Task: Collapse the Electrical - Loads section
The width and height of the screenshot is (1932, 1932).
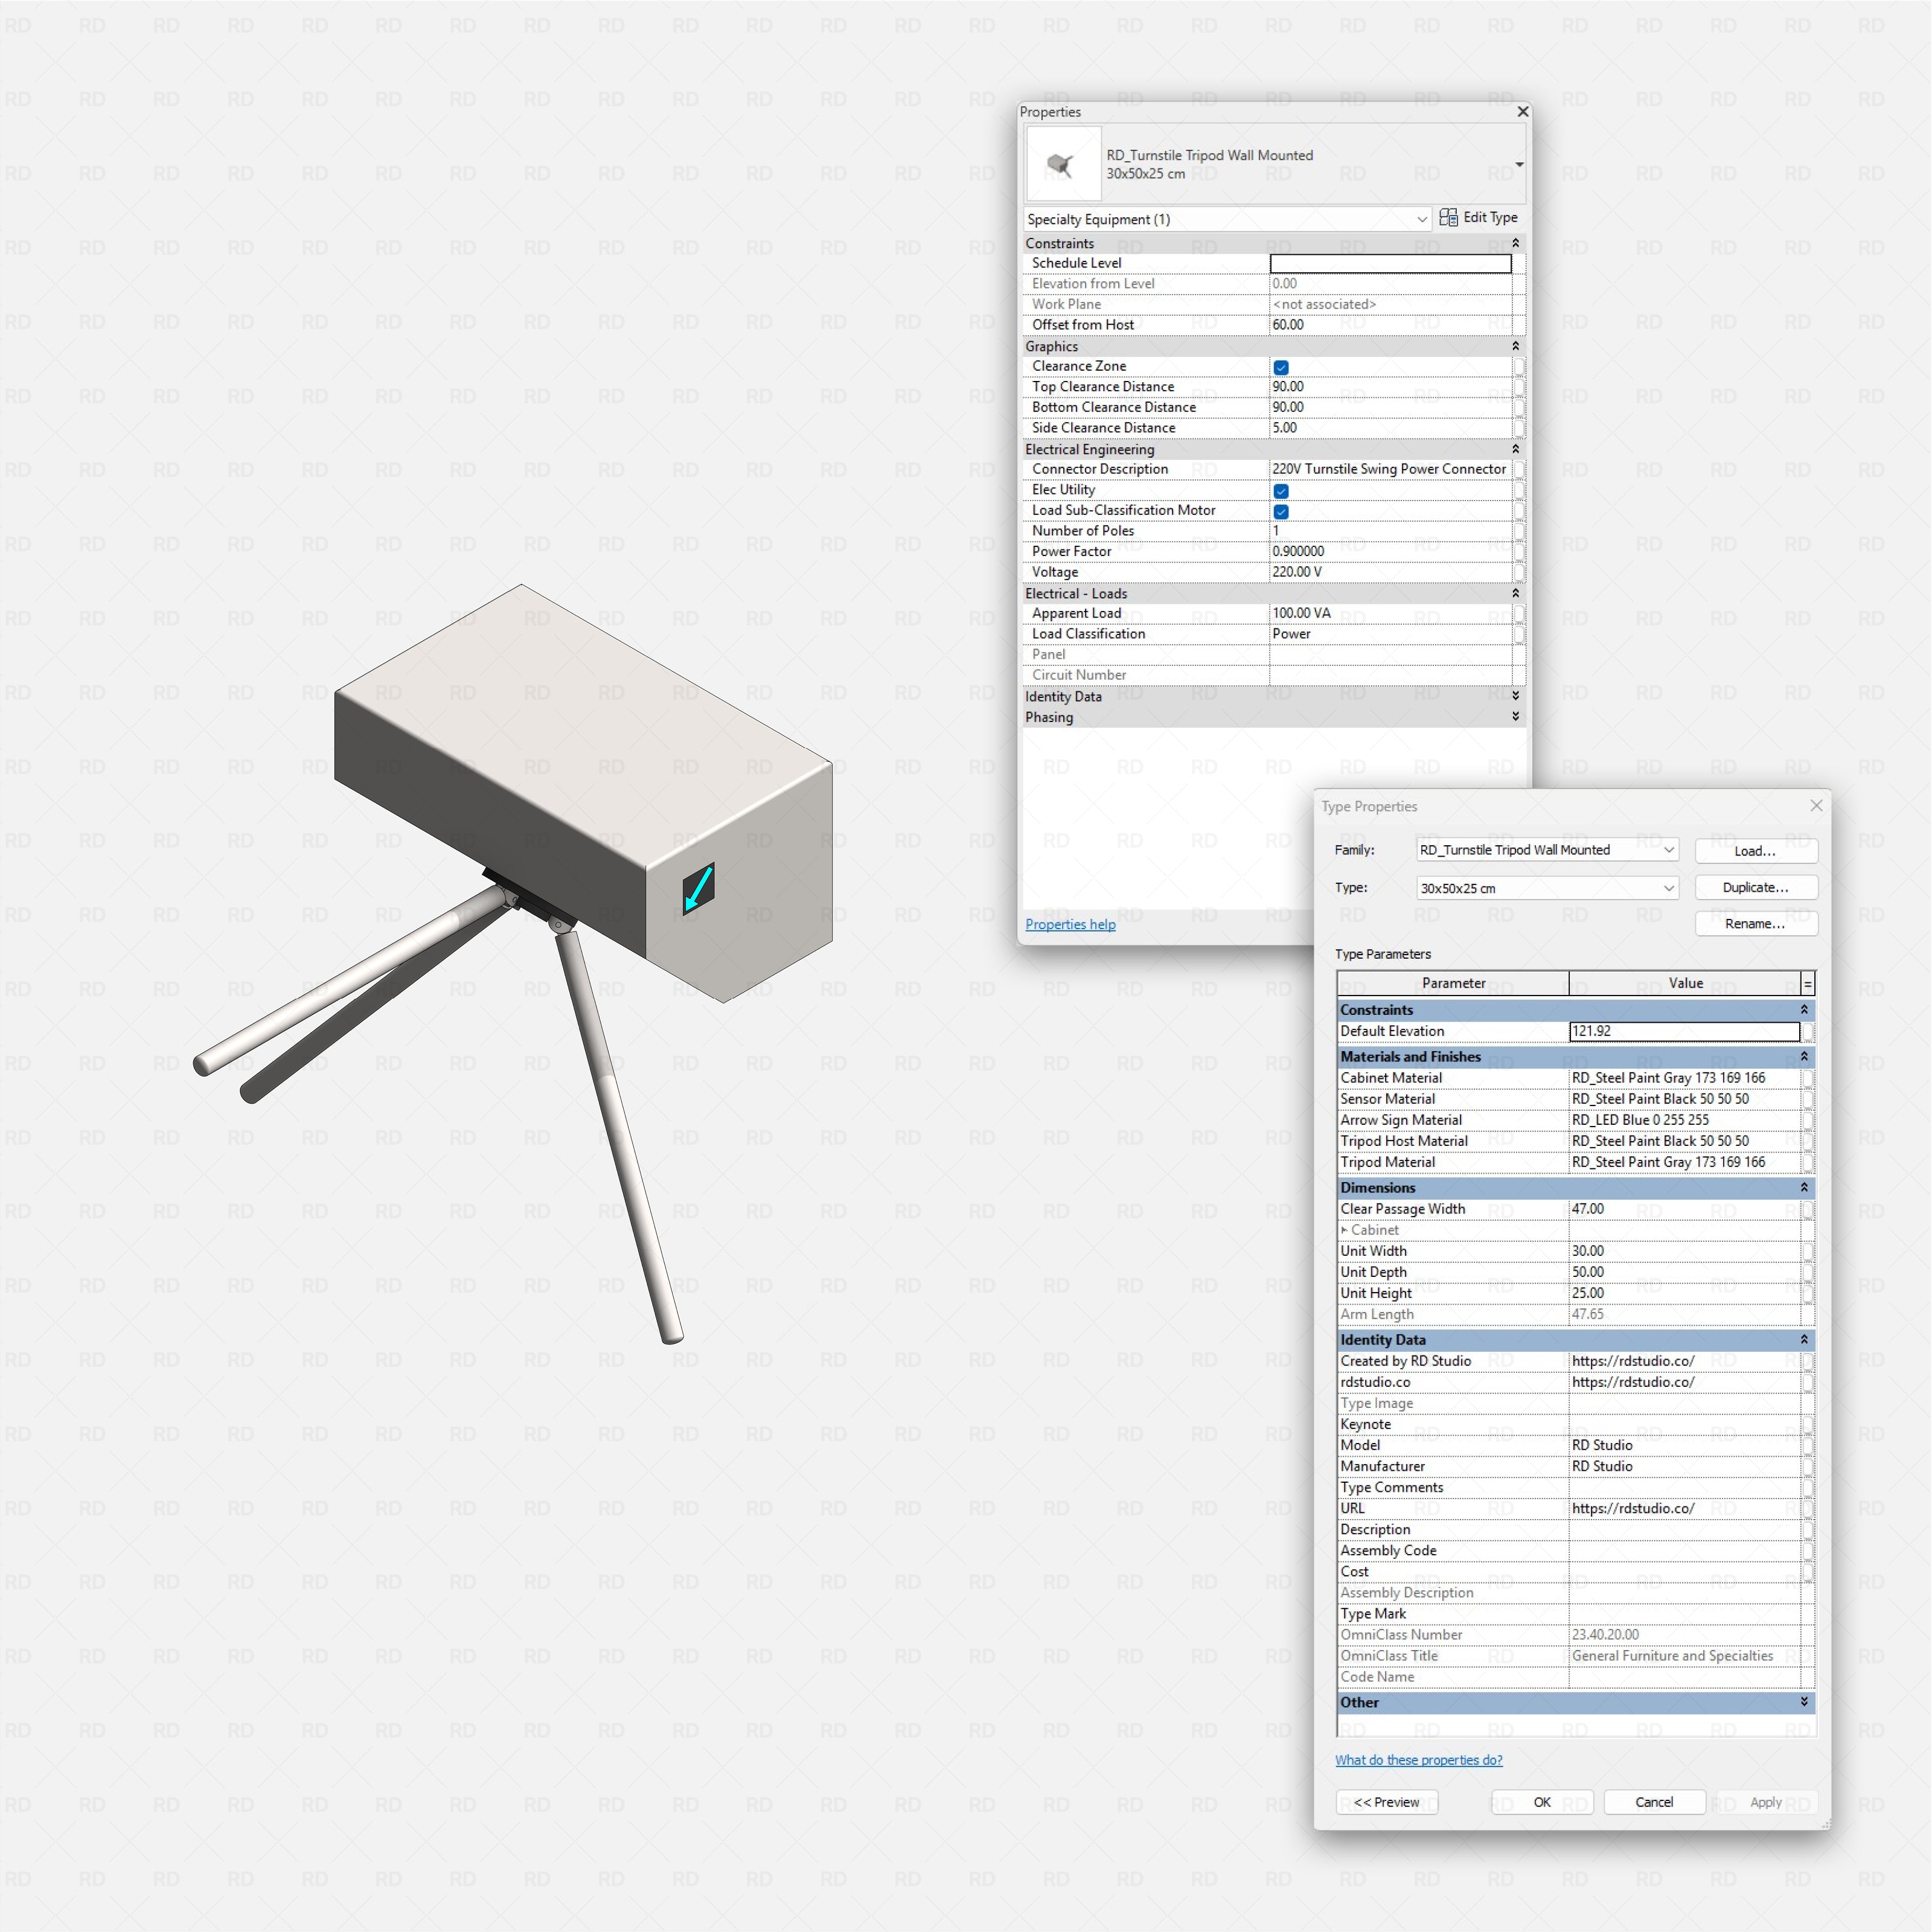Action: click(x=1515, y=593)
